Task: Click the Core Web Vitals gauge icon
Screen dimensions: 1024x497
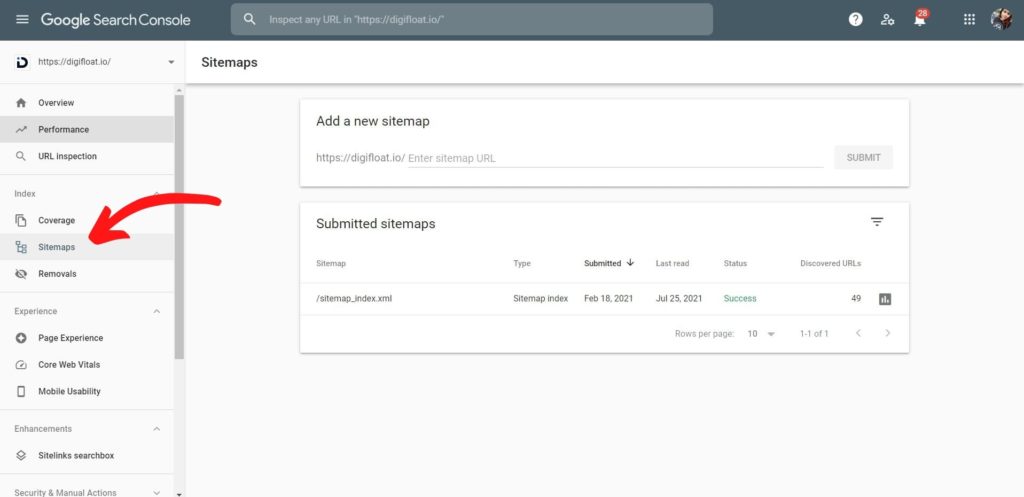Action: (21, 364)
